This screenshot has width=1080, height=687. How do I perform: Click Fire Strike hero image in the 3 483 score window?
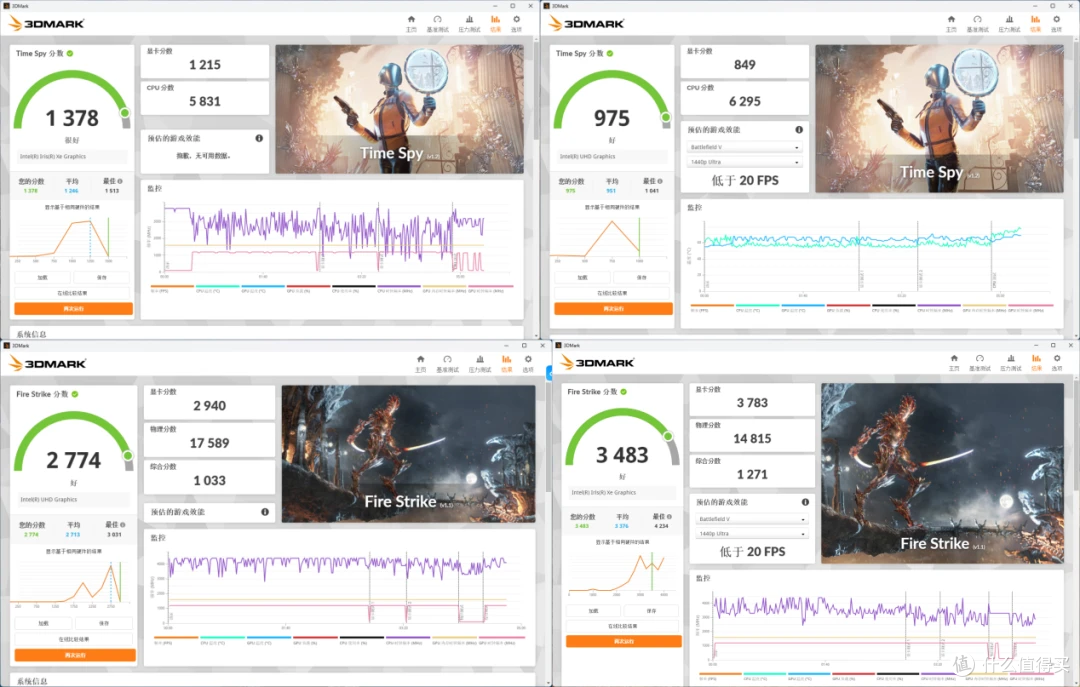point(943,473)
